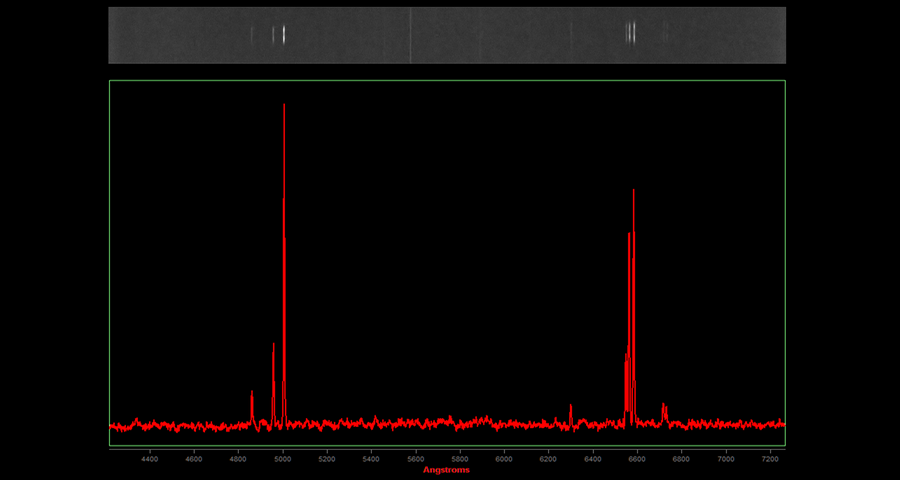
Task: Click the 7200 axis tick label
Action: (770, 459)
